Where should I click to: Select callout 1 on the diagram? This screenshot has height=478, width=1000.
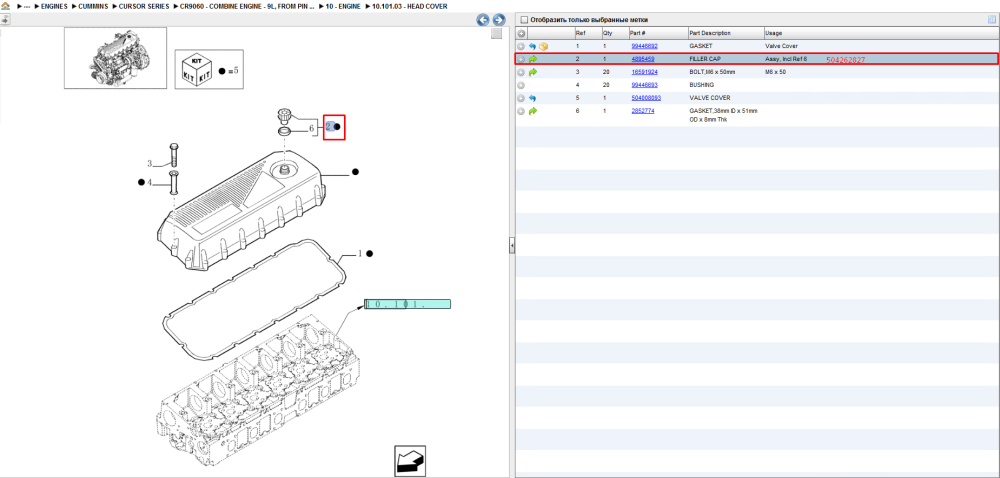(x=360, y=254)
